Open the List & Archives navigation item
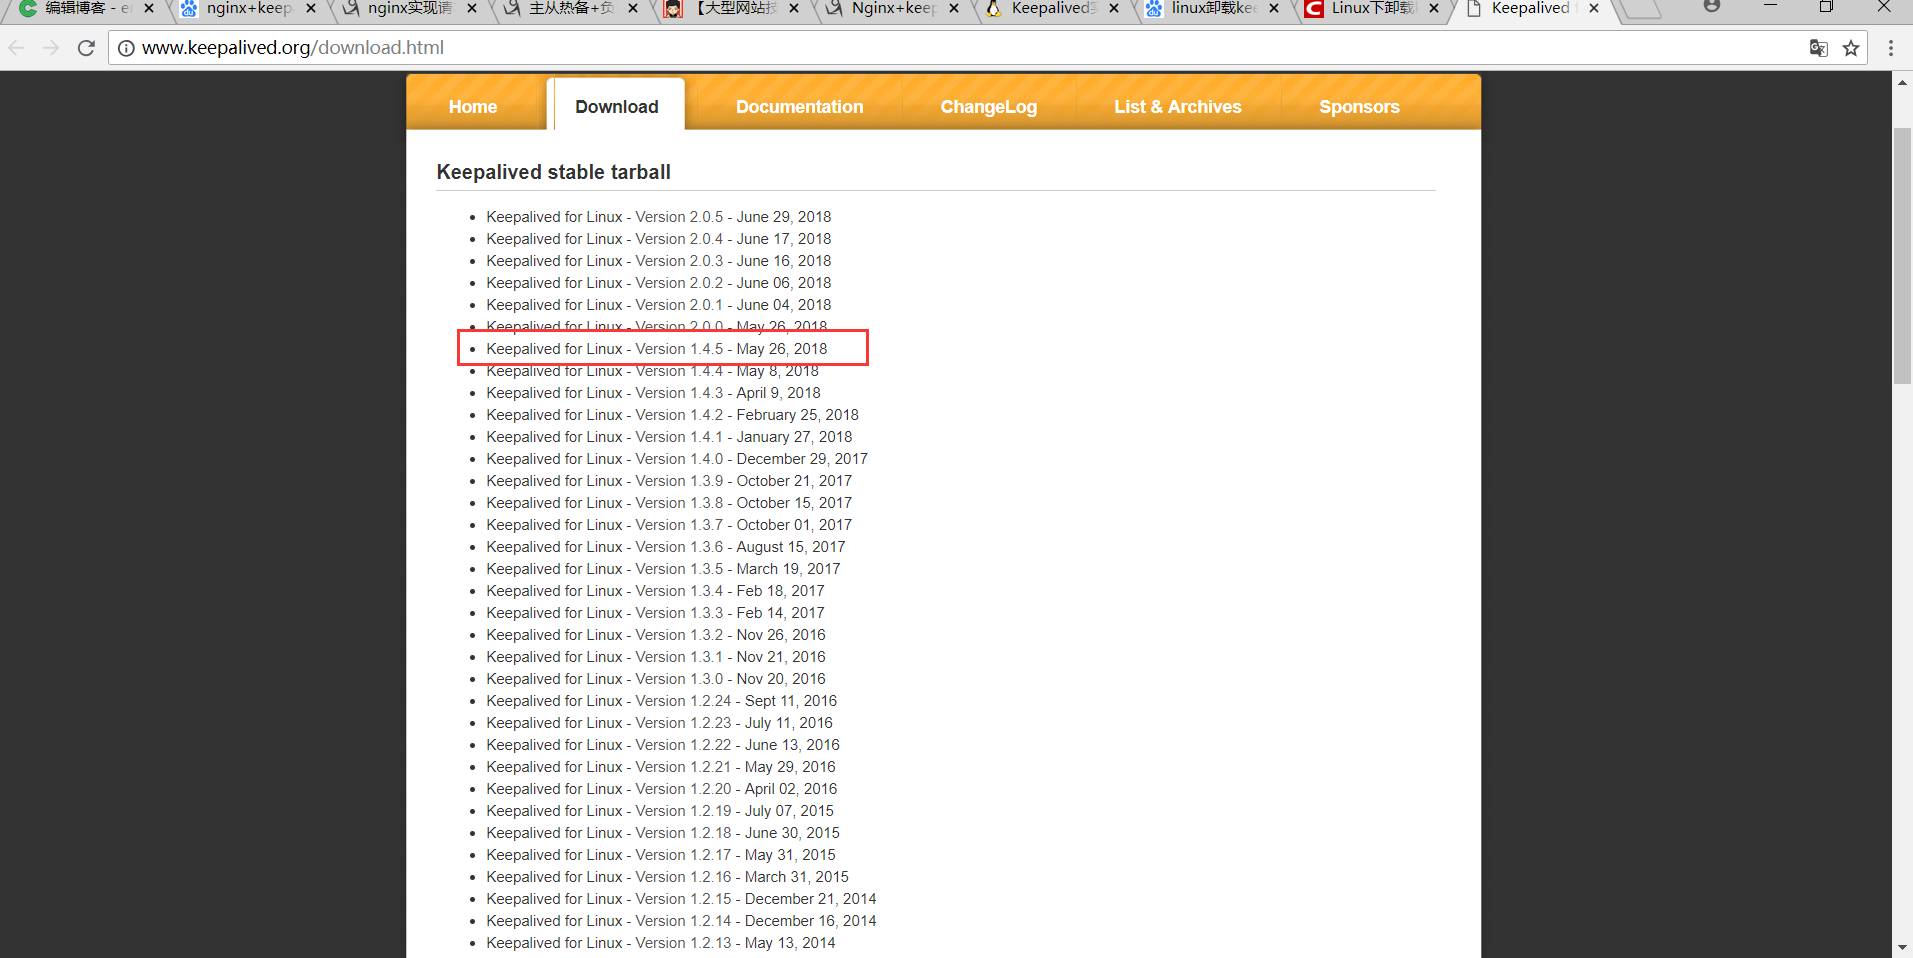 1178,107
